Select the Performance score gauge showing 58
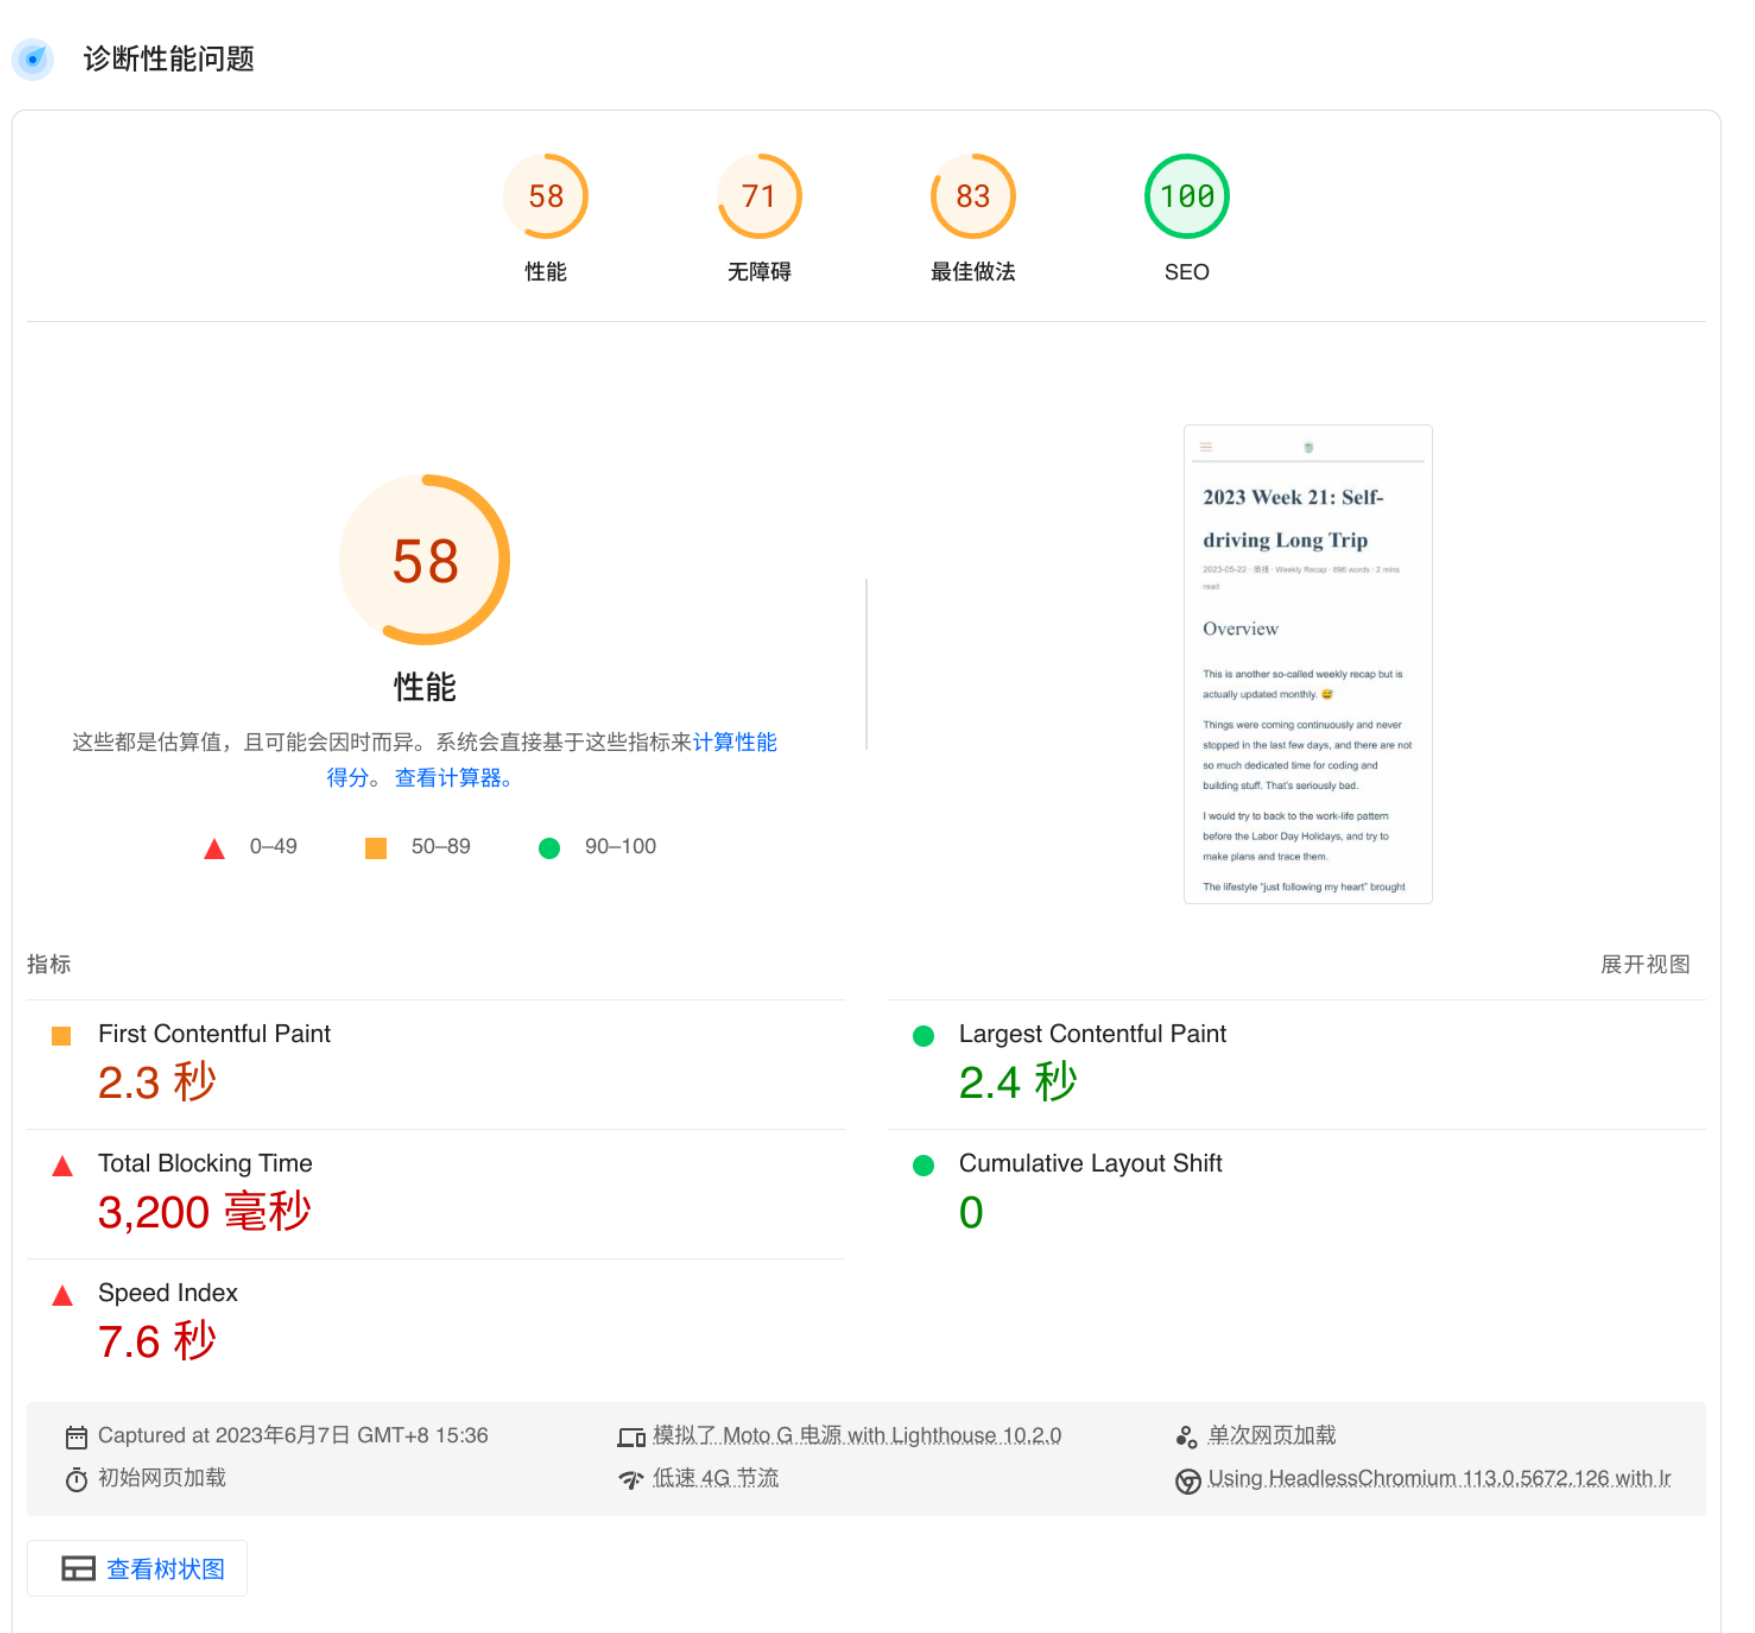 click(x=545, y=197)
